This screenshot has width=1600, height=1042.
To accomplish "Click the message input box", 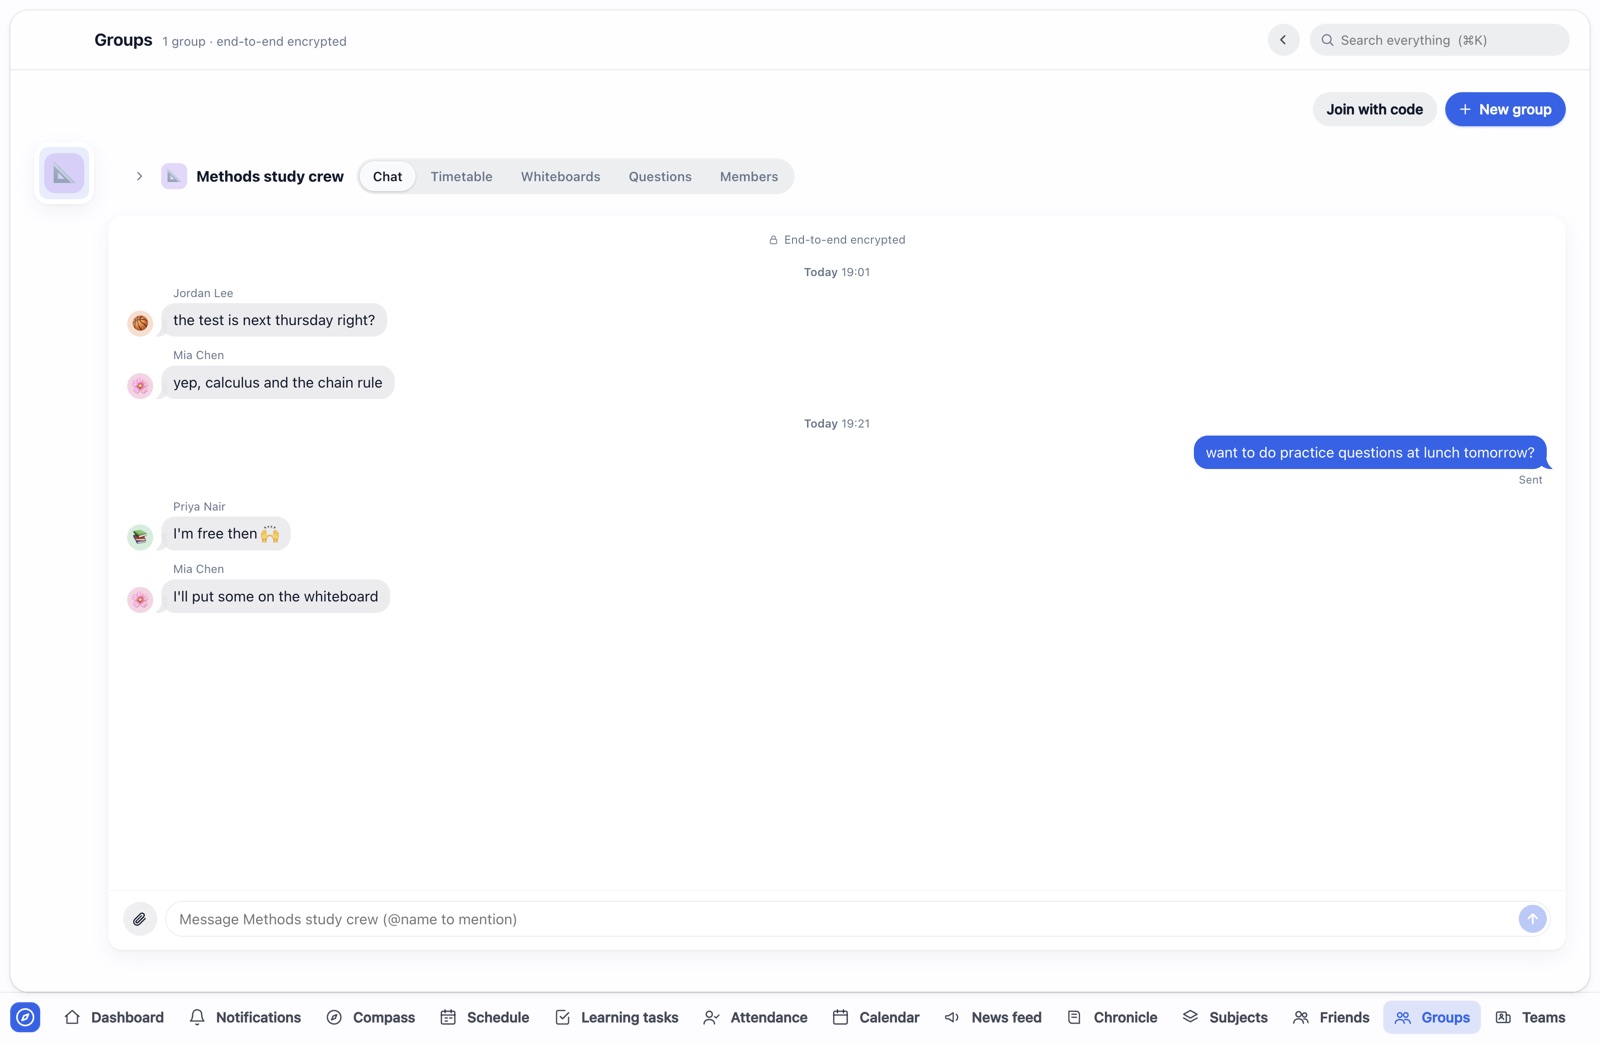I will pyautogui.click(x=840, y=919).
